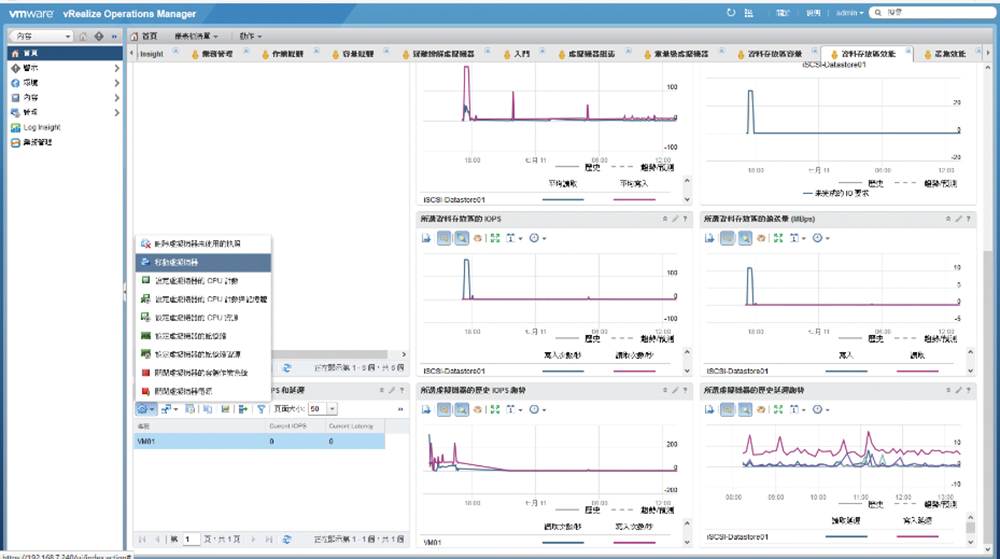Open the admin user dropdown in the header
This screenshot has height=559, width=1000.
pos(849,13)
